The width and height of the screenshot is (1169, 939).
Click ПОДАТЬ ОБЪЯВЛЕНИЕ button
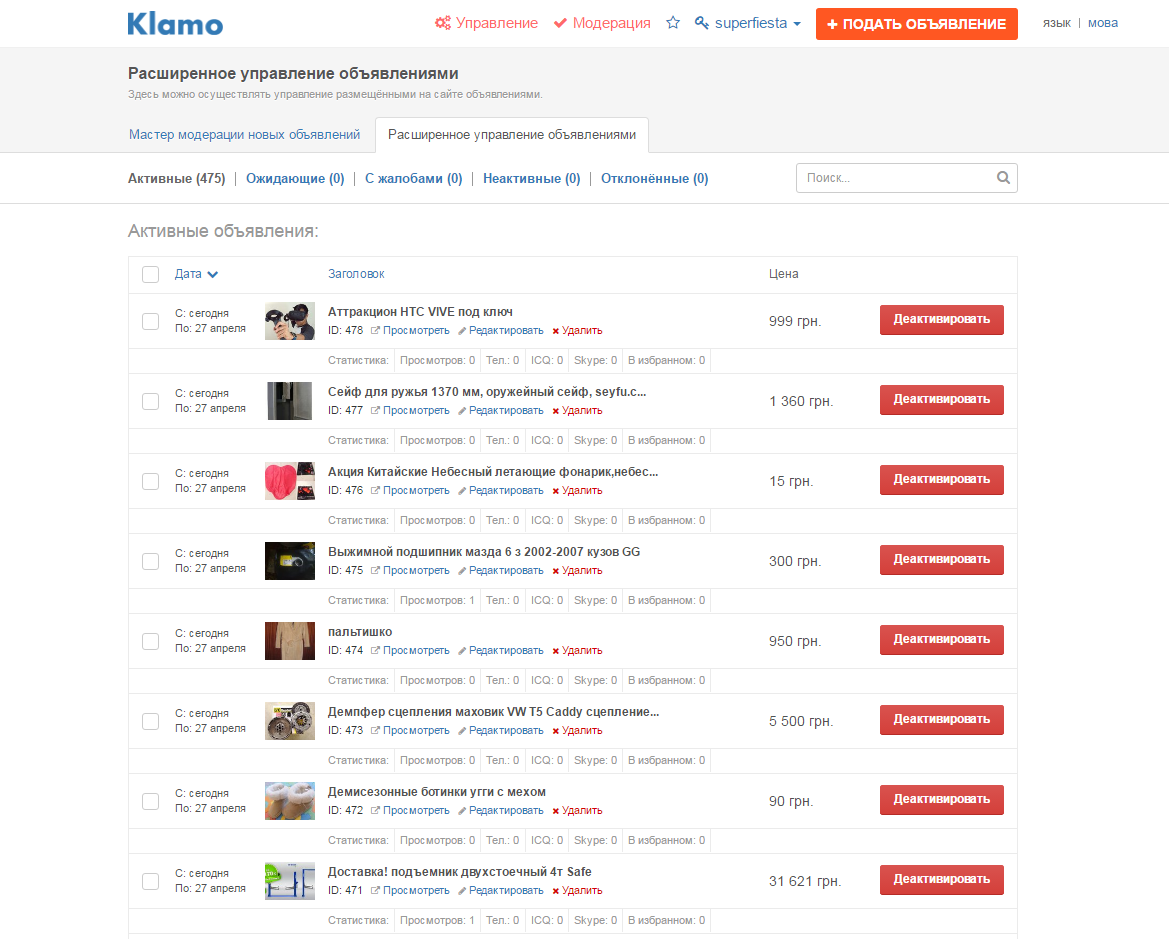916,24
